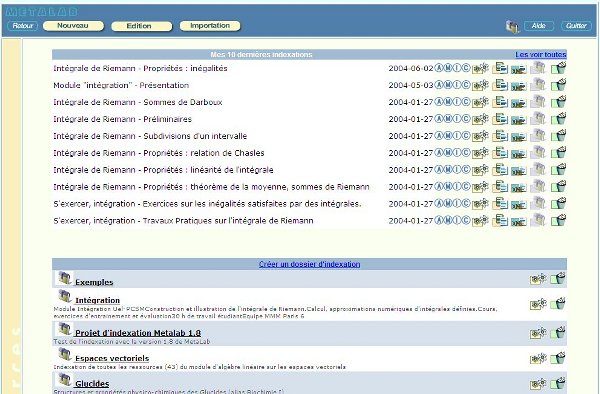Viewport: 600px width, 394px height.
Task: Open the Importation menu
Action: (210, 26)
